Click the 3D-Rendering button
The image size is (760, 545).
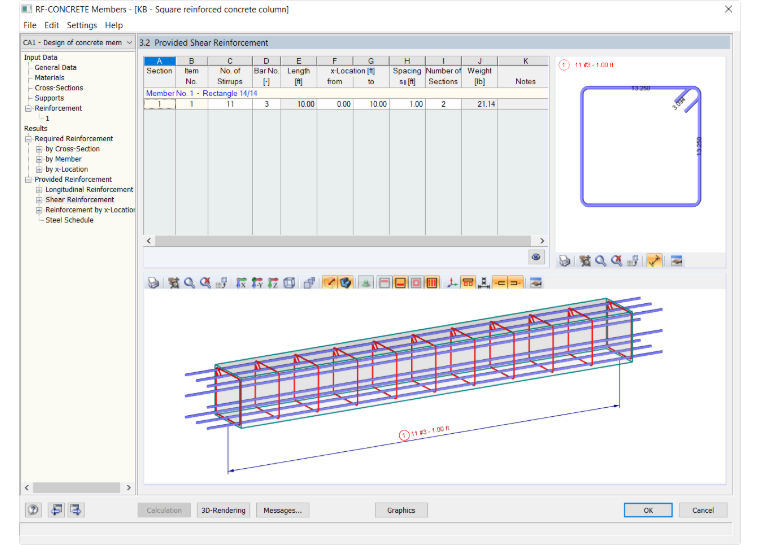223,510
